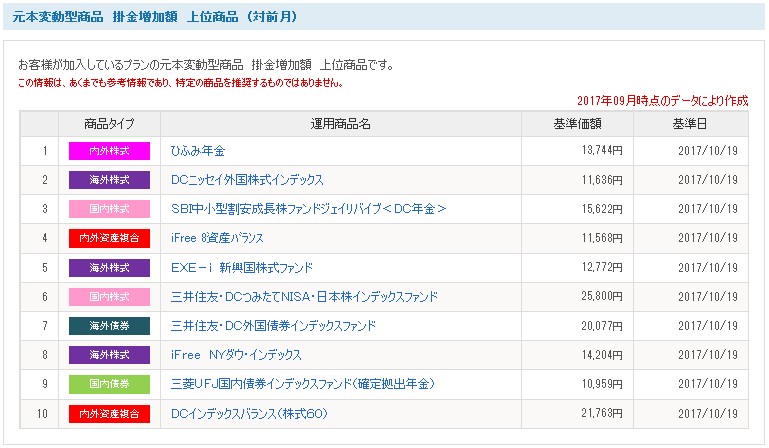Click the 内外資産複合 badge in row 10

(x=109, y=414)
